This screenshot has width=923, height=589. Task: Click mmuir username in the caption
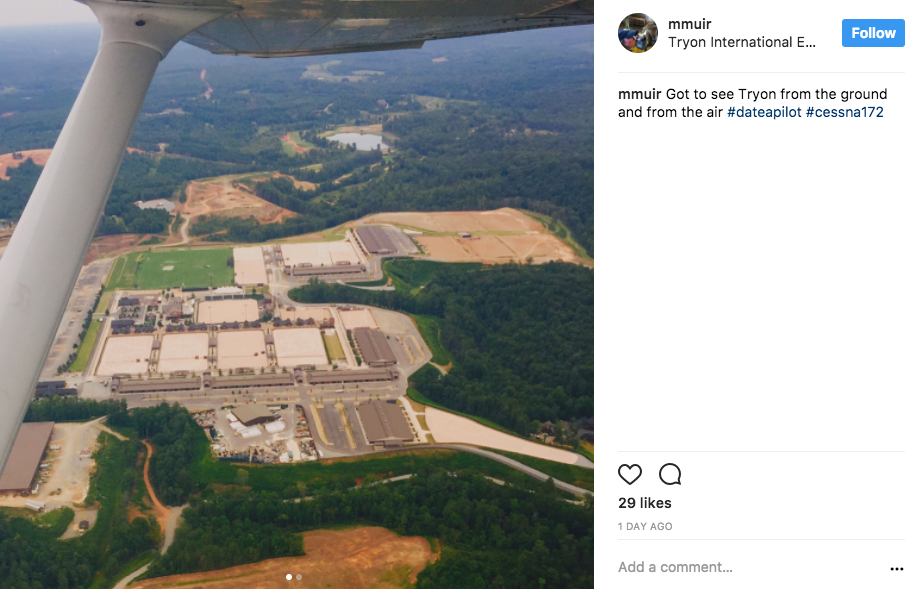coord(640,94)
